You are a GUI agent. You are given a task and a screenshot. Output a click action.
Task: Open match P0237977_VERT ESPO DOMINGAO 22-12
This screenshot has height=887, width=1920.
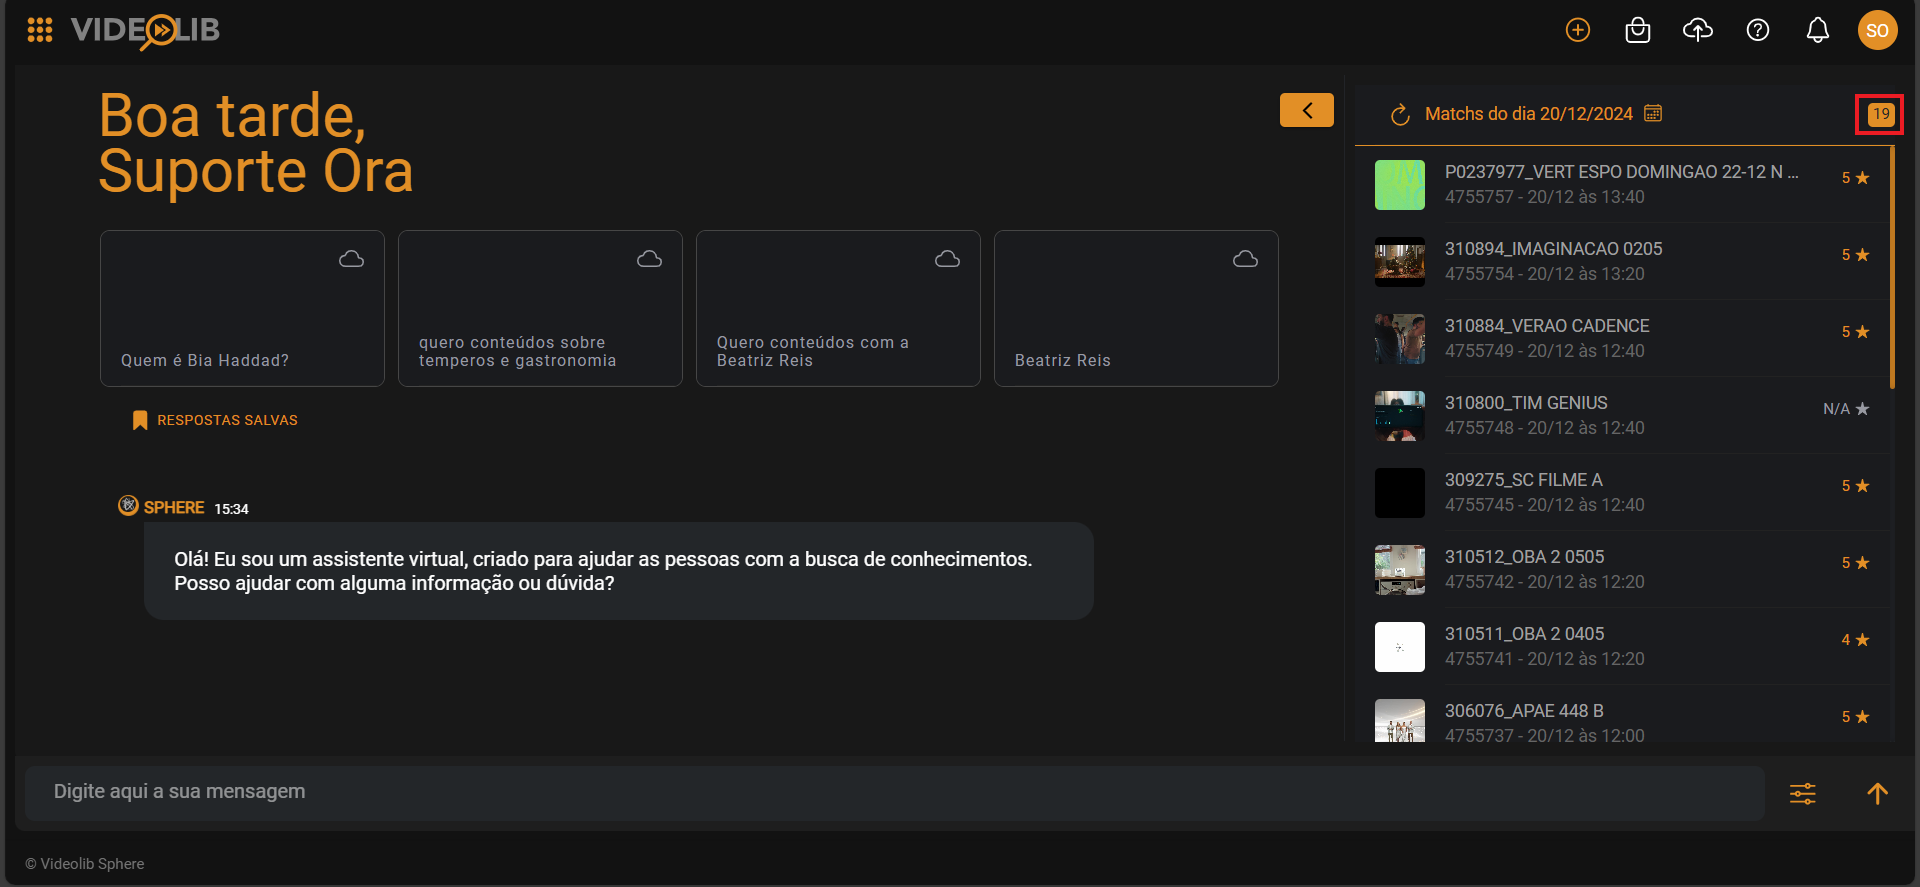1623,184
